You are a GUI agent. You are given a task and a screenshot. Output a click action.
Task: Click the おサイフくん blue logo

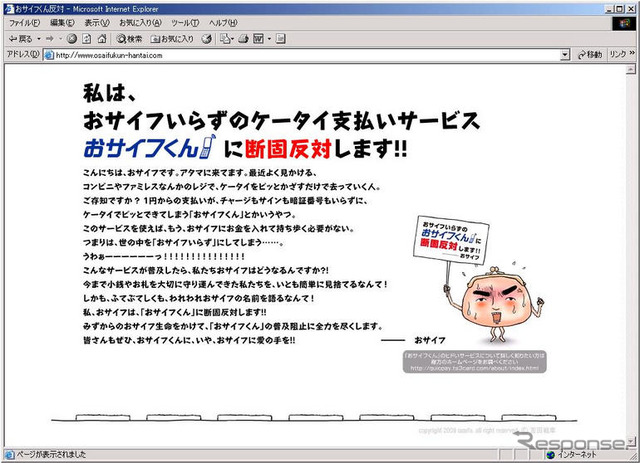[x=149, y=147]
